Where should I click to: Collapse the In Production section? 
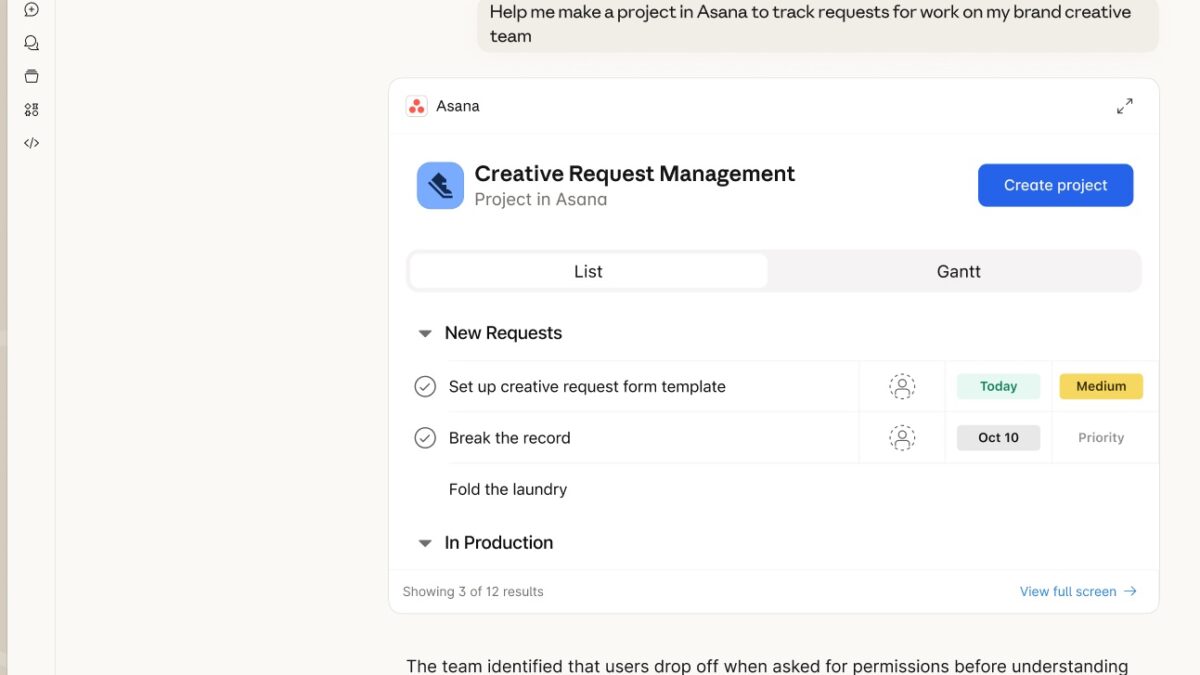425,543
